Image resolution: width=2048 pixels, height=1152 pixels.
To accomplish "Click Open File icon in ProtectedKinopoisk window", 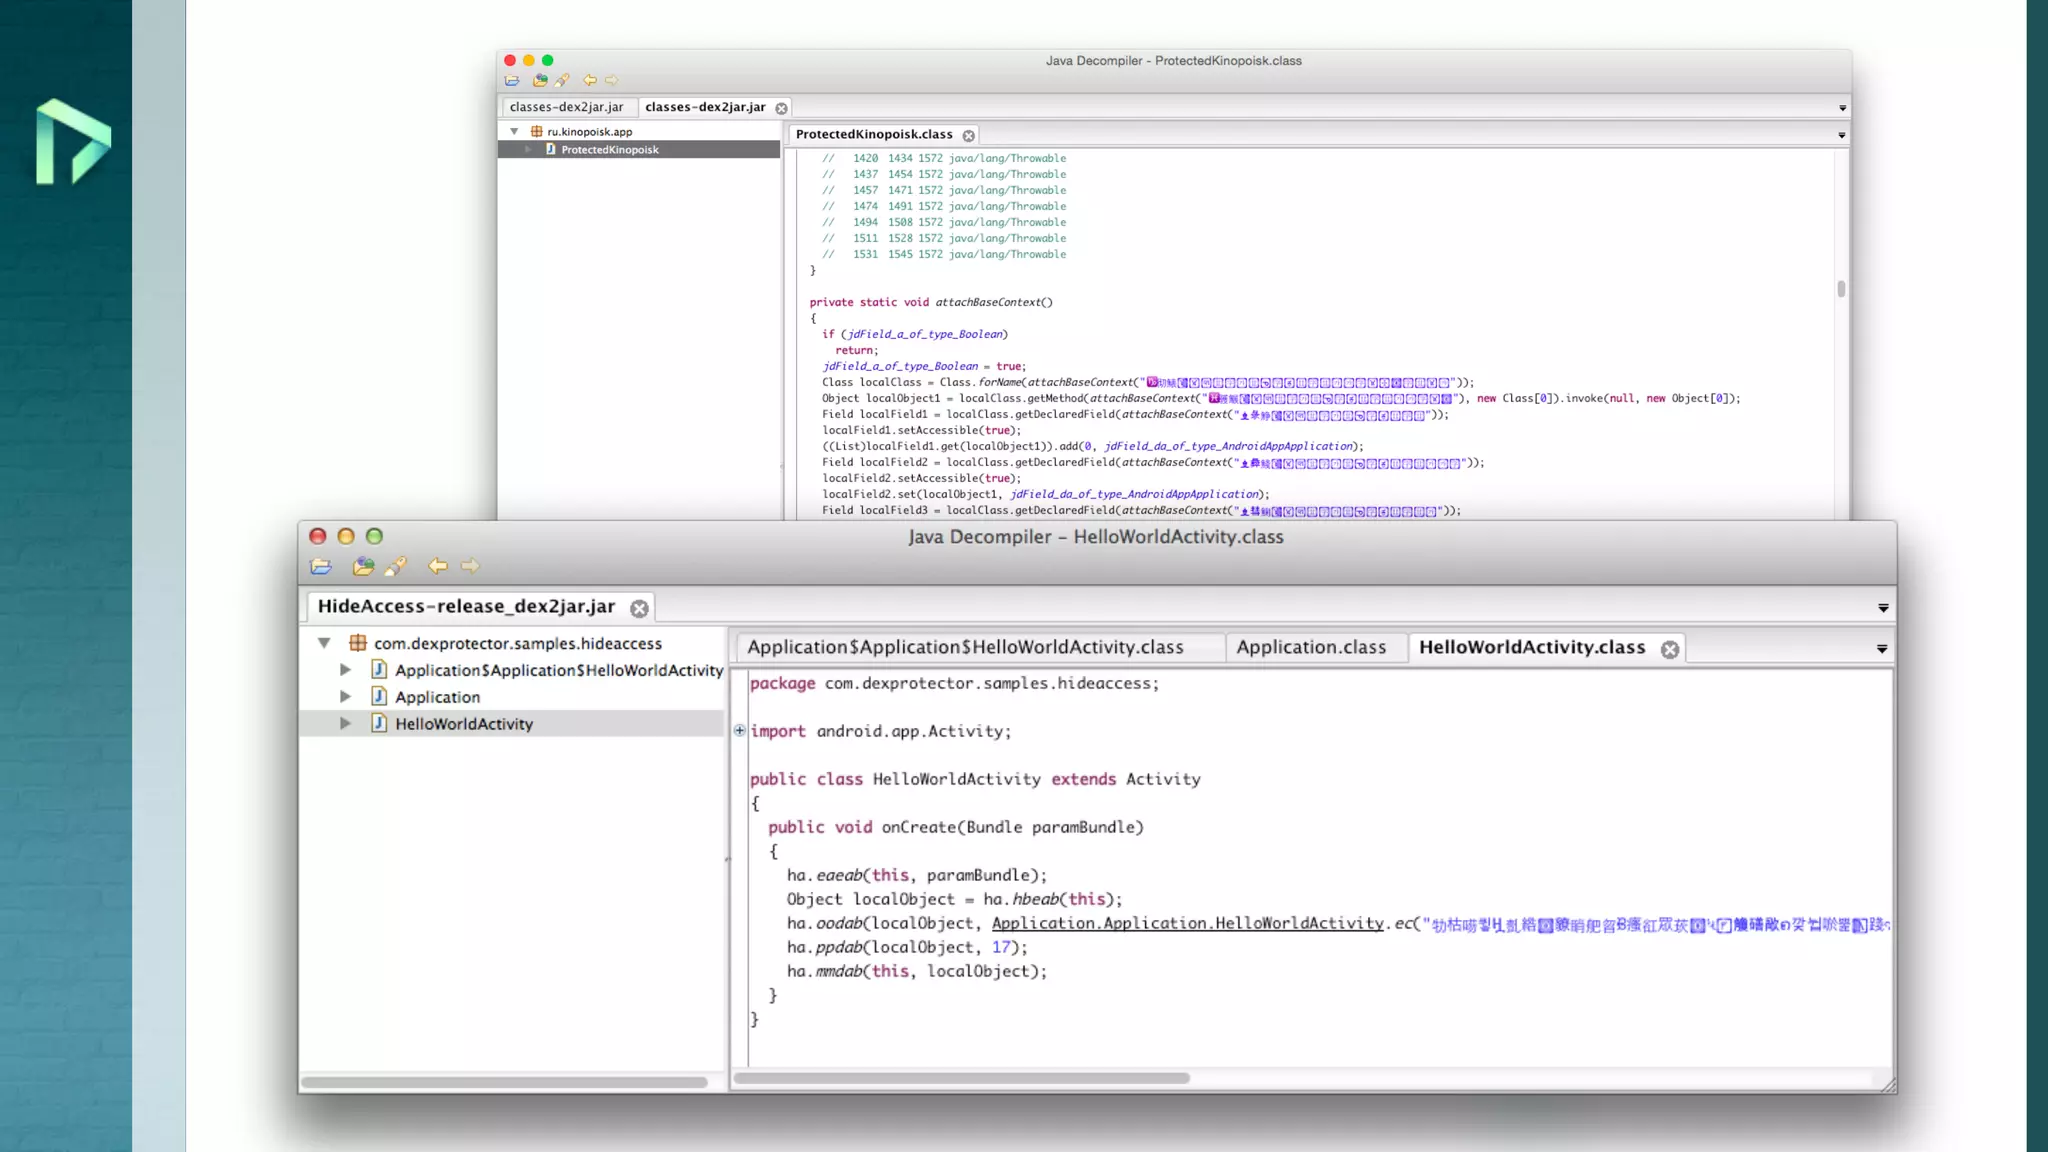I will [512, 80].
